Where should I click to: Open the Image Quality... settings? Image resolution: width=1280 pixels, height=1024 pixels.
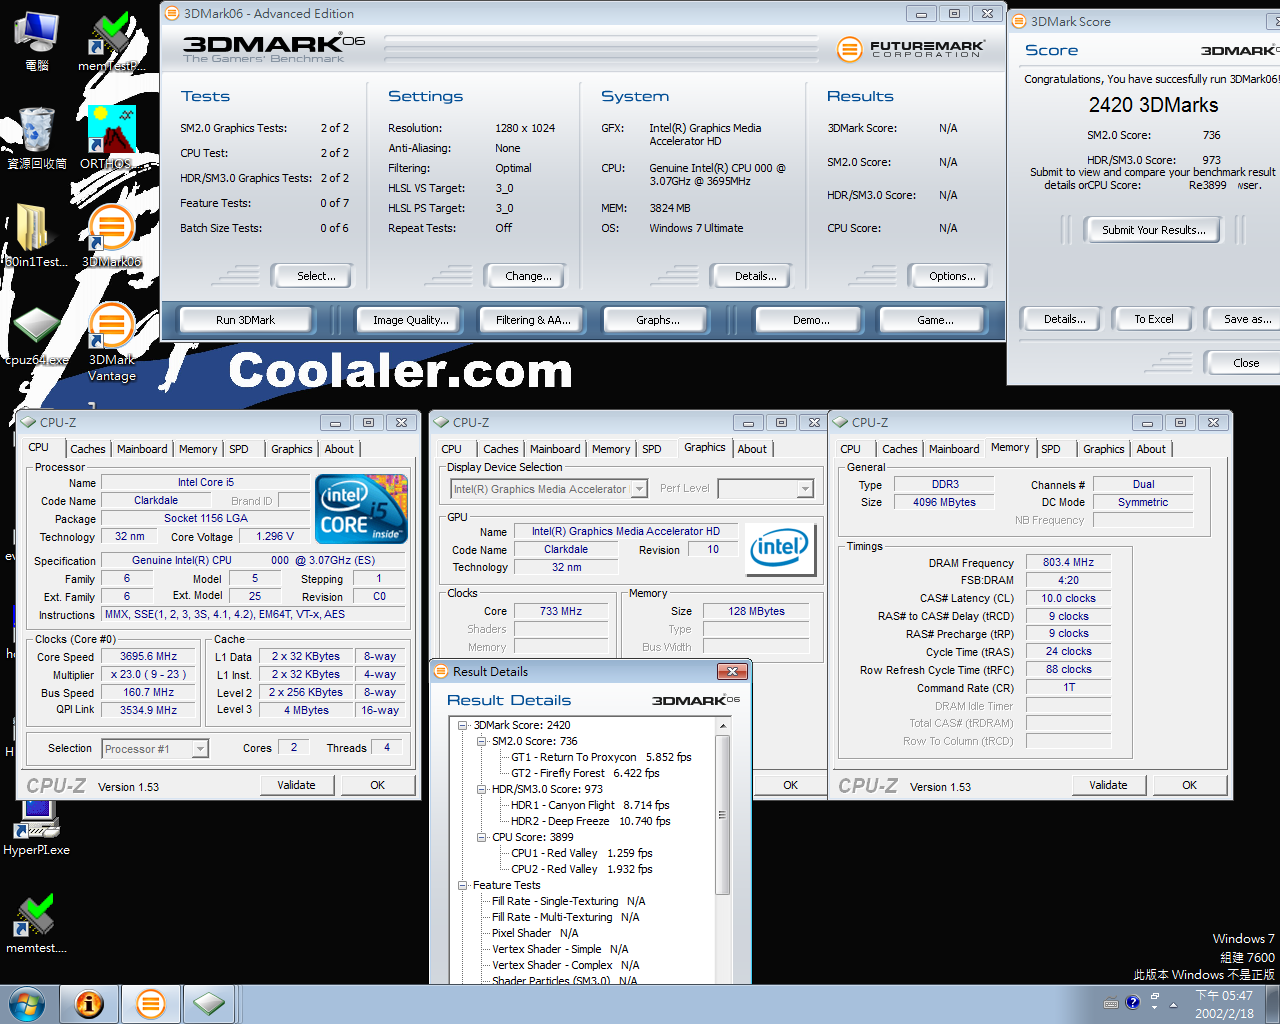(x=410, y=320)
